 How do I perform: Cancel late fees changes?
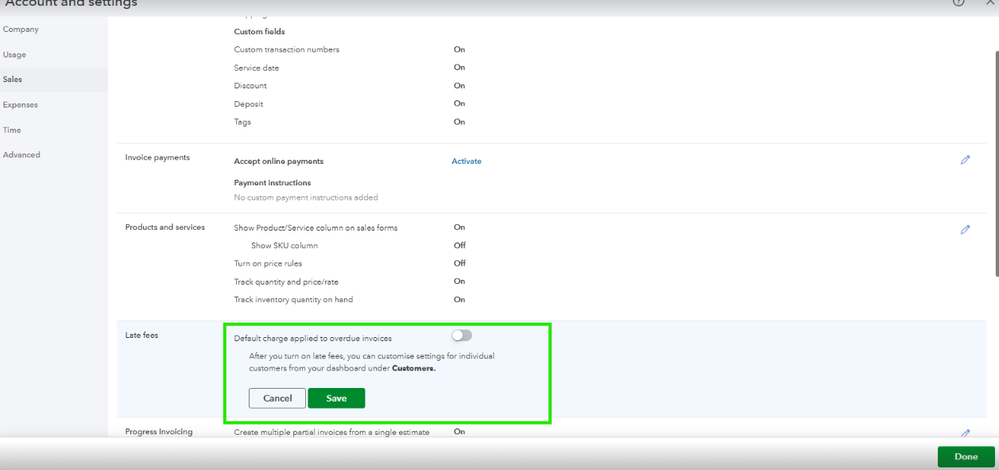pyautogui.click(x=277, y=398)
